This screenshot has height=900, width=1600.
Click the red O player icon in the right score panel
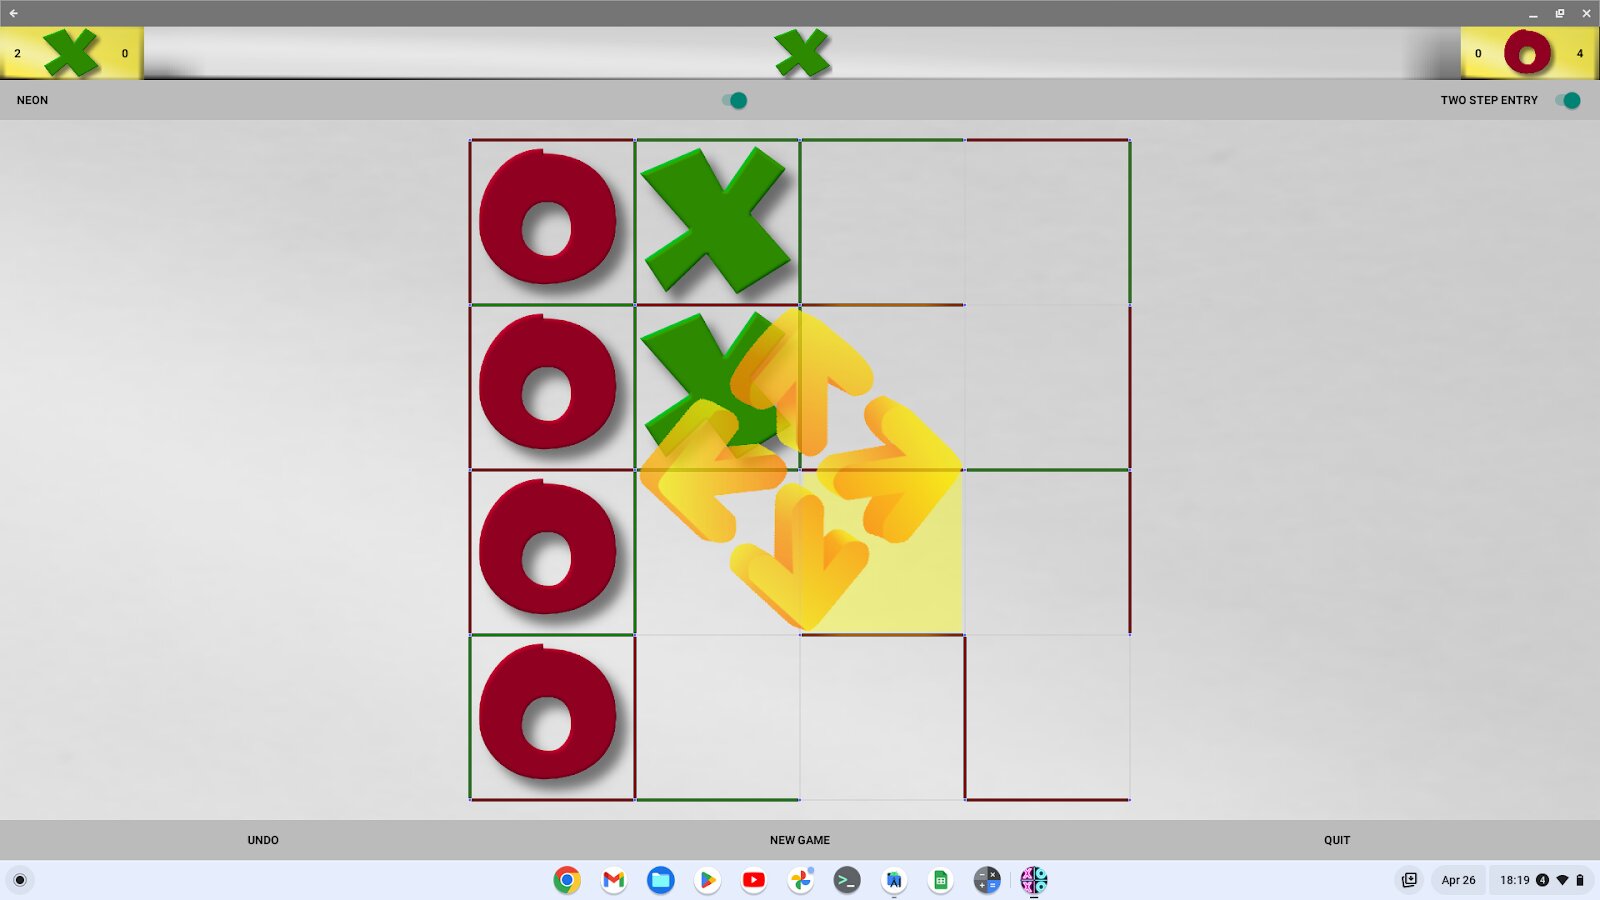coord(1527,53)
